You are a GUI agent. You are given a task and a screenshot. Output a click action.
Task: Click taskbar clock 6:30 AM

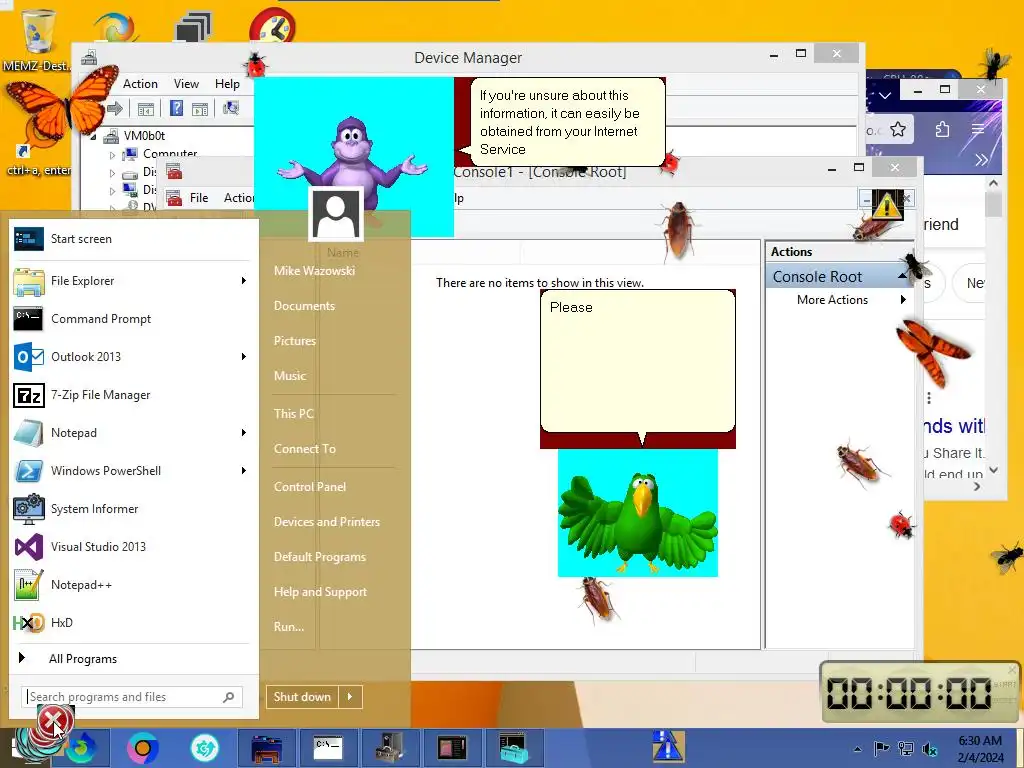[x=980, y=741]
